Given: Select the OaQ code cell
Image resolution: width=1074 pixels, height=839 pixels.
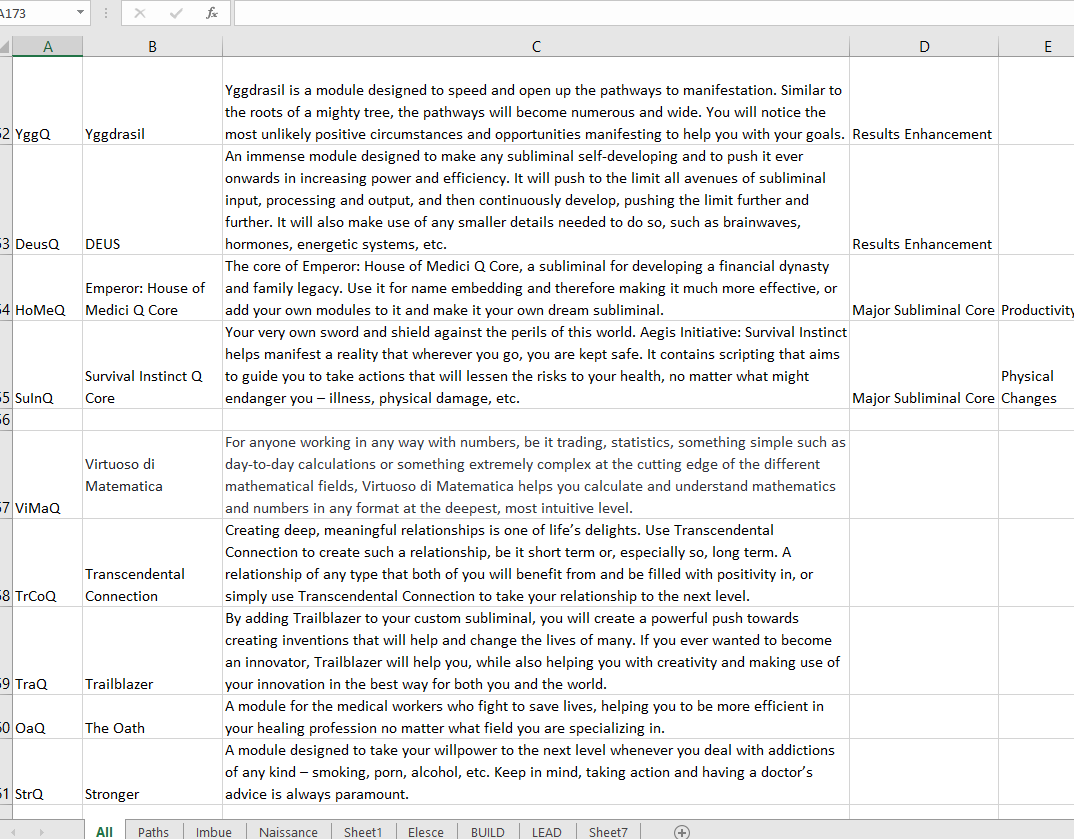Looking at the screenshot, I should tap(47, 716).
